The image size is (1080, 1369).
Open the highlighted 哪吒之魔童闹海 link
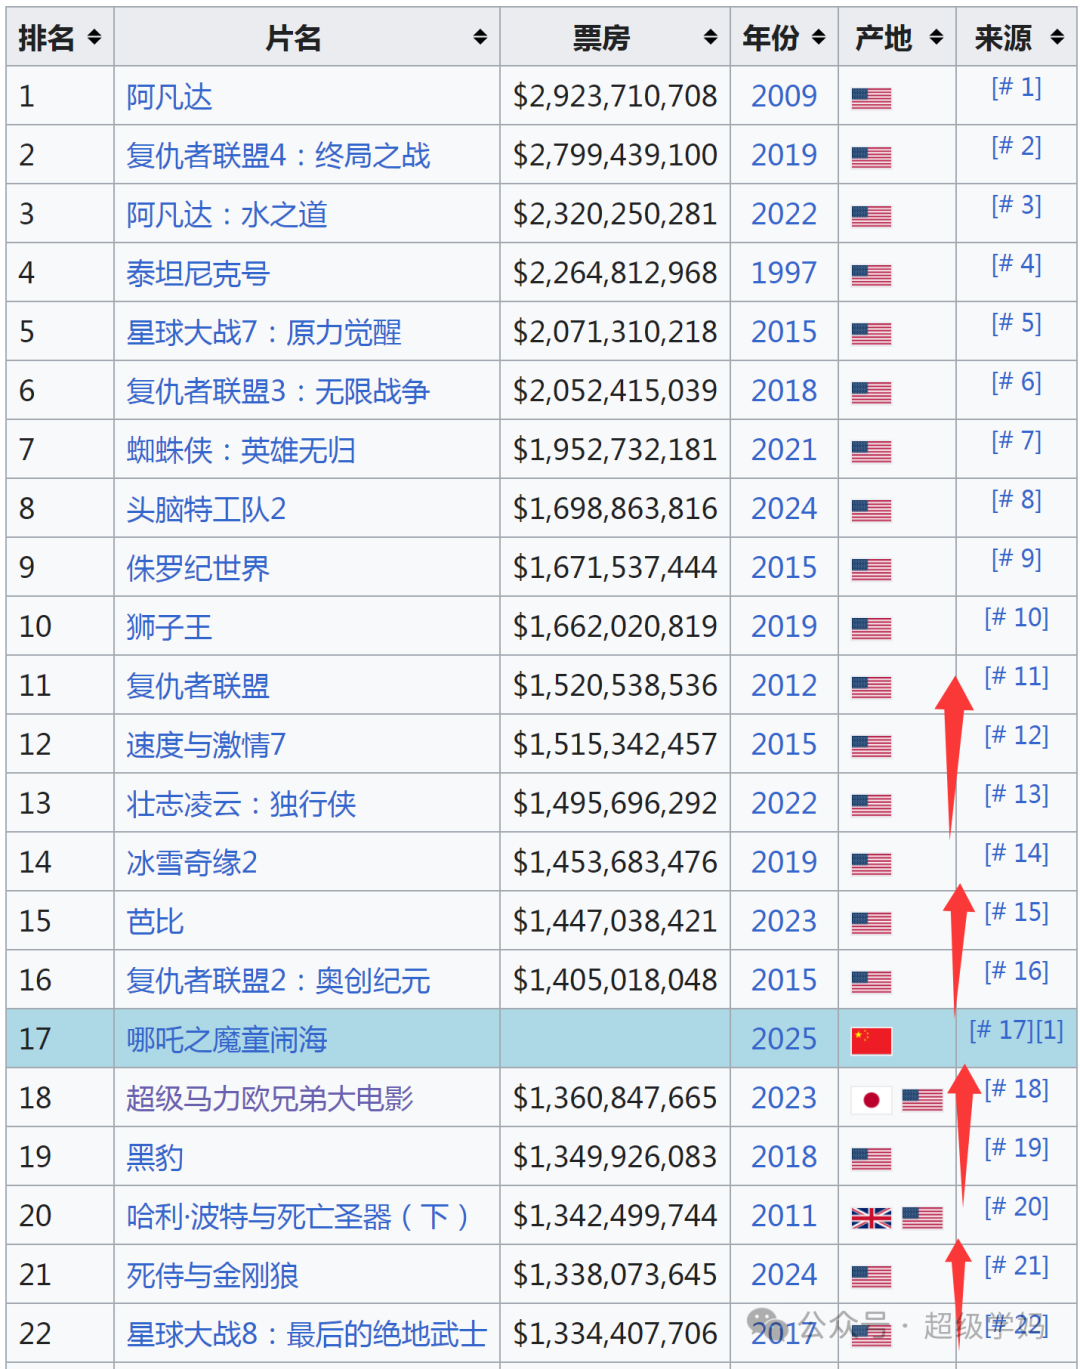pos(227,1040)
